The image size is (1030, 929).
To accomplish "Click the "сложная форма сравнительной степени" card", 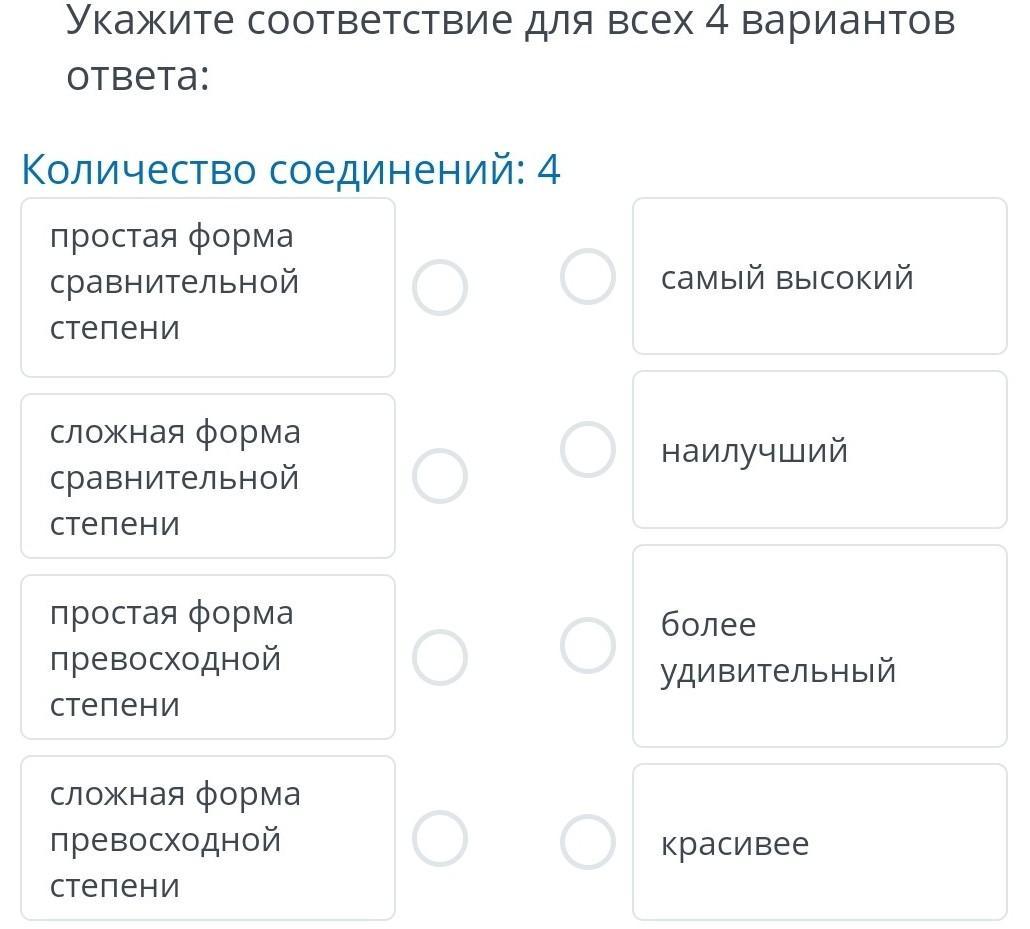I will (x=207, y=476).
